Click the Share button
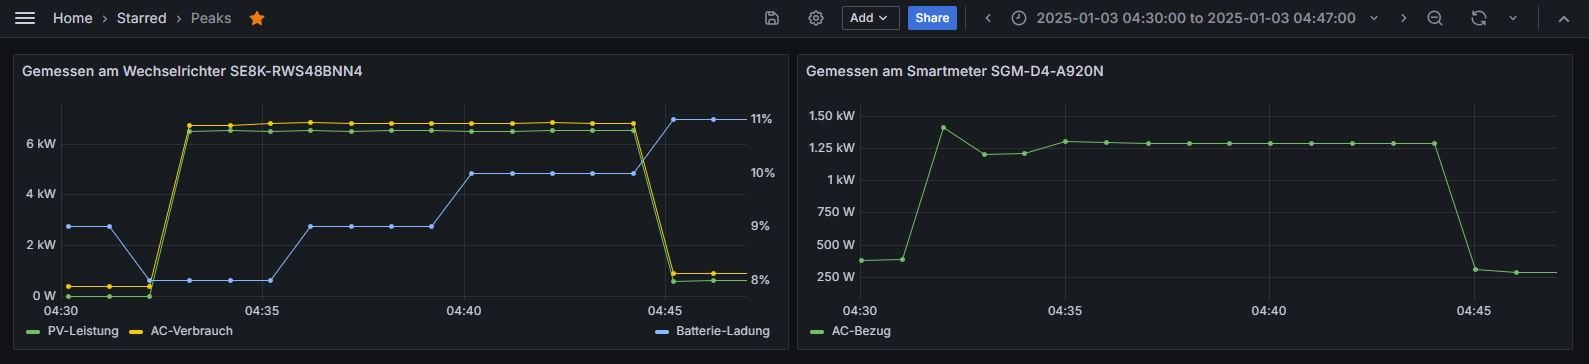The image size is (1589, 364). [x=932, y=18]
